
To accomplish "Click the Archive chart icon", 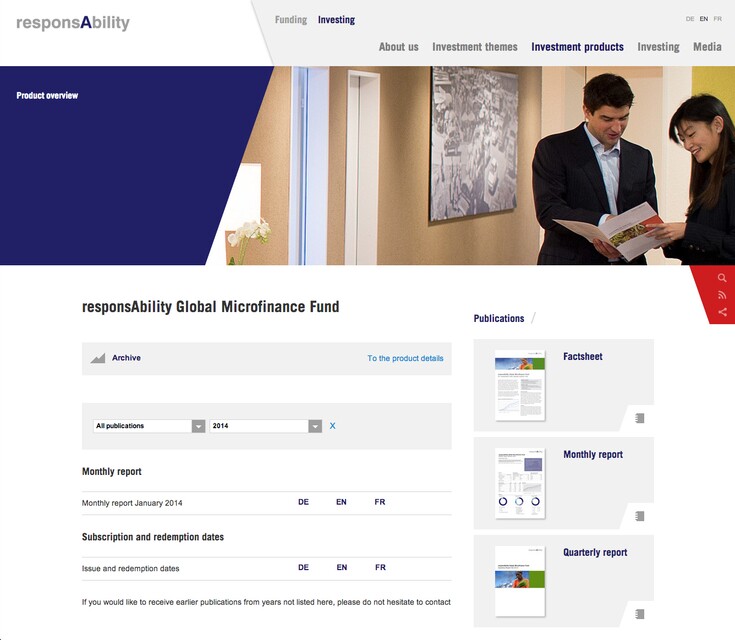I will pos(98,358).
